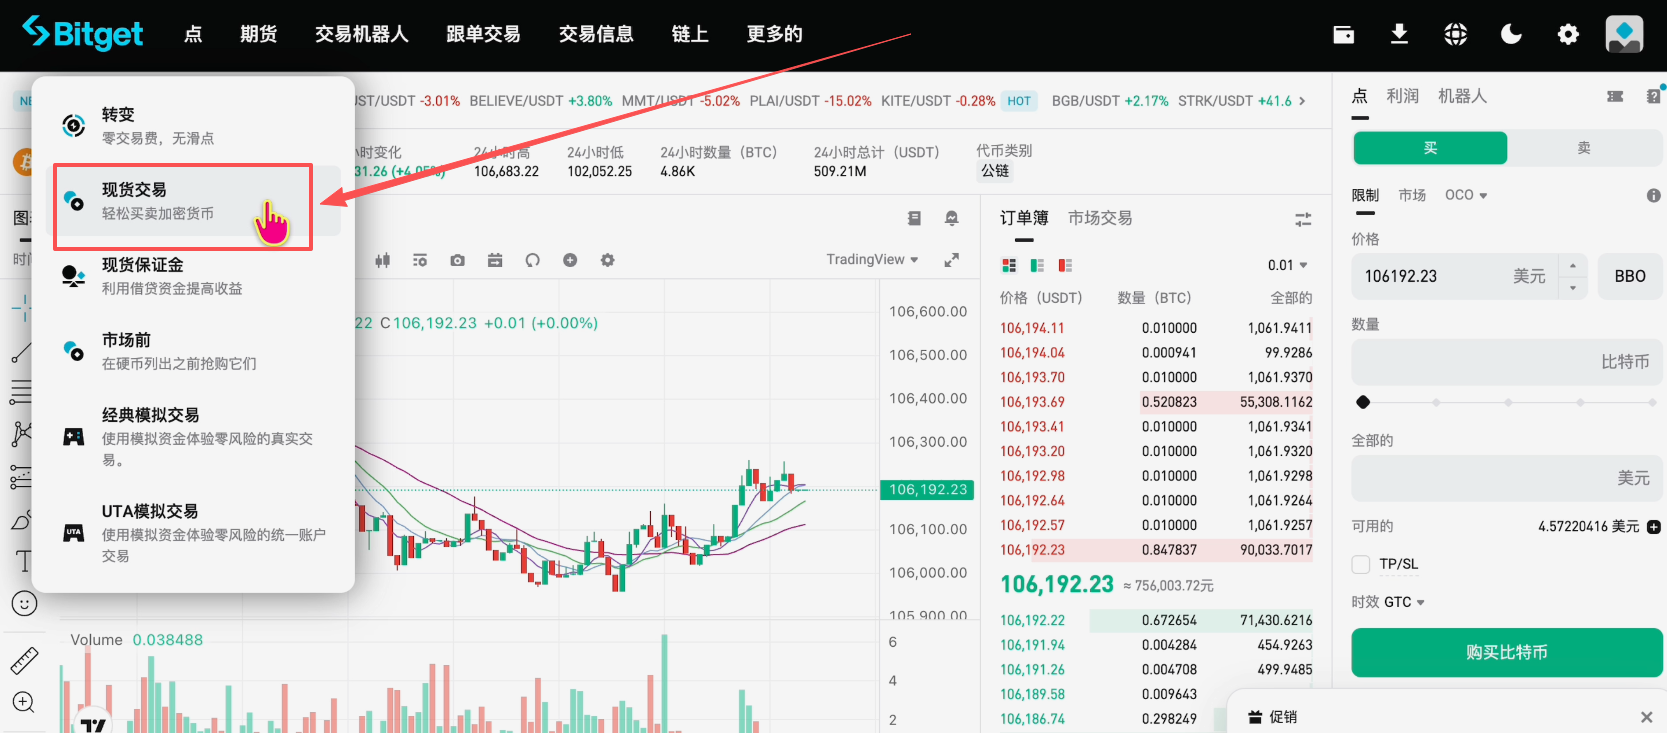
Task: Open the 0.01 price precision dropdown
Action: point(1287,265)
